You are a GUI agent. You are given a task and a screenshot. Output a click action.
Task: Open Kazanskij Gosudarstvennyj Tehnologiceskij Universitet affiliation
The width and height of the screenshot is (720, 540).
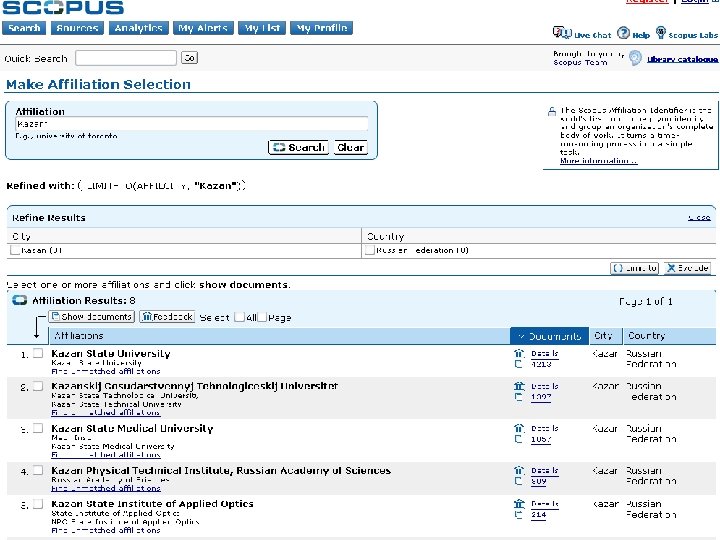[194, 386]
